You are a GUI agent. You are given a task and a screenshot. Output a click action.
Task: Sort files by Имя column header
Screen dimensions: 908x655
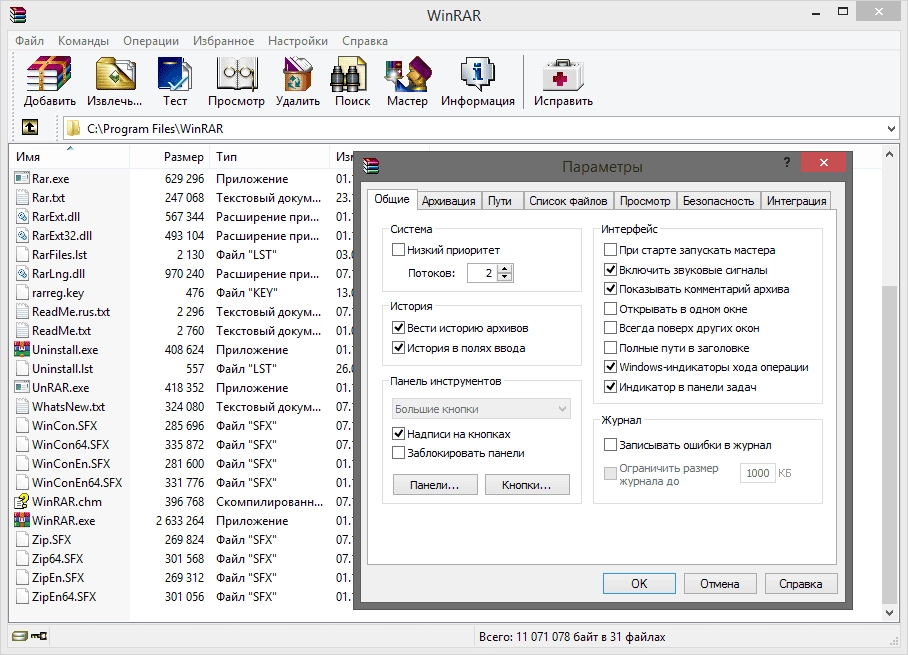pos(69,156)
